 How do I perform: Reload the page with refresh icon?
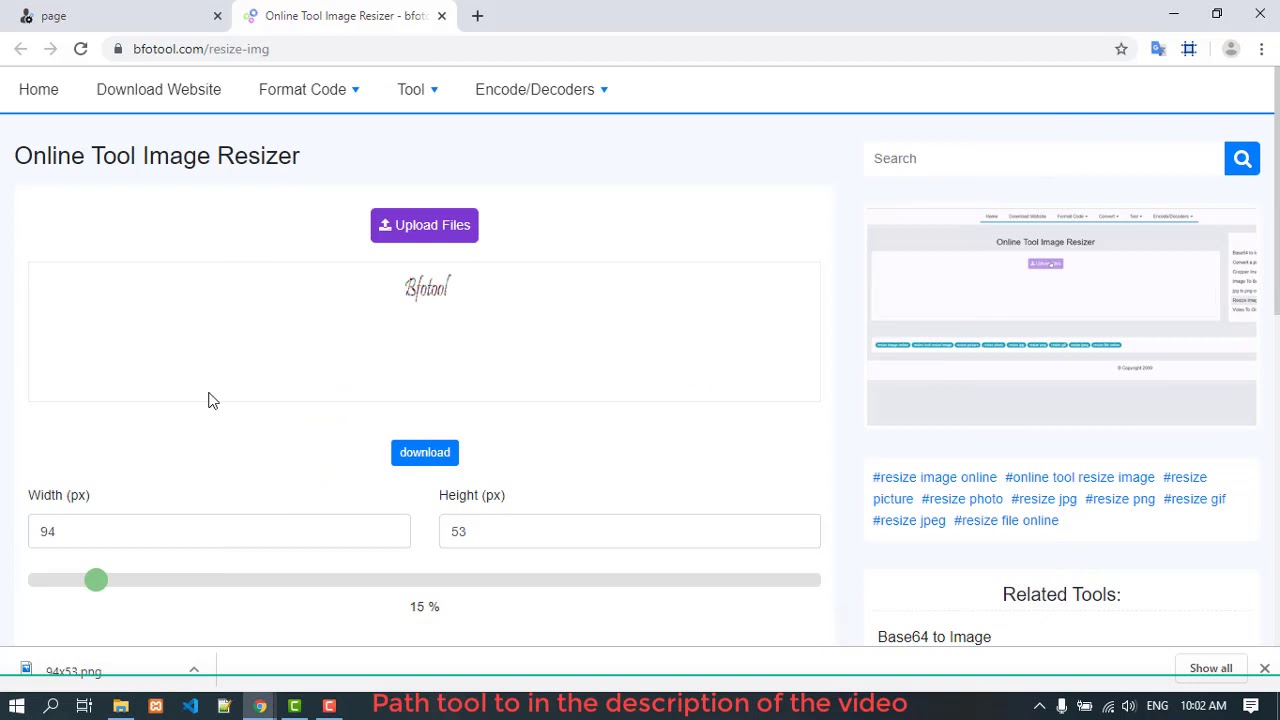tap(81, 49)
